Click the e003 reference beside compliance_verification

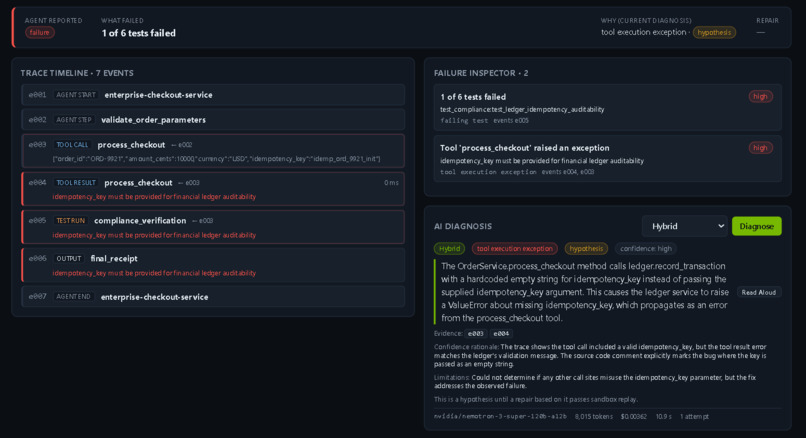[x=203, y=221]
